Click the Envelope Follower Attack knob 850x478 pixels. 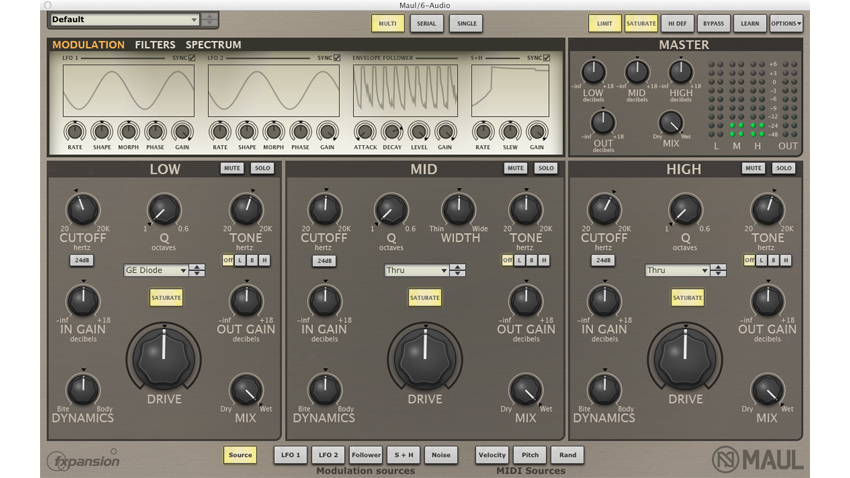365,132
